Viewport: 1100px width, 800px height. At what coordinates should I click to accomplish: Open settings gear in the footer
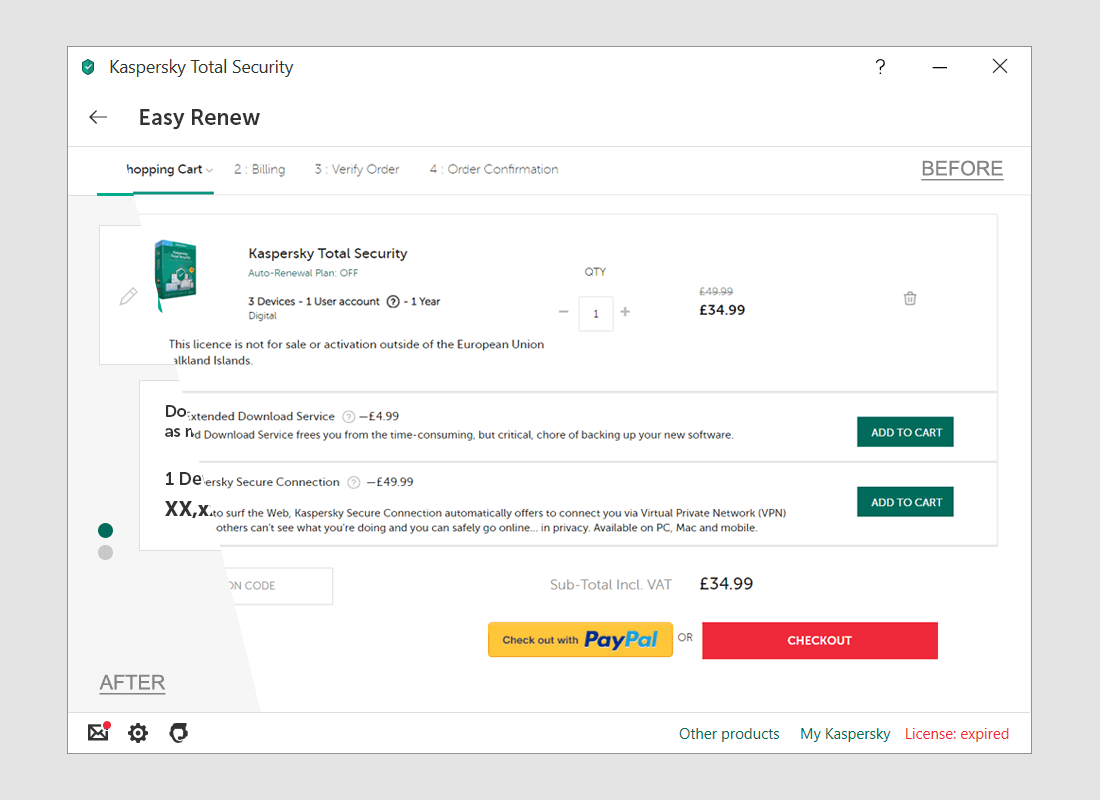138,733
